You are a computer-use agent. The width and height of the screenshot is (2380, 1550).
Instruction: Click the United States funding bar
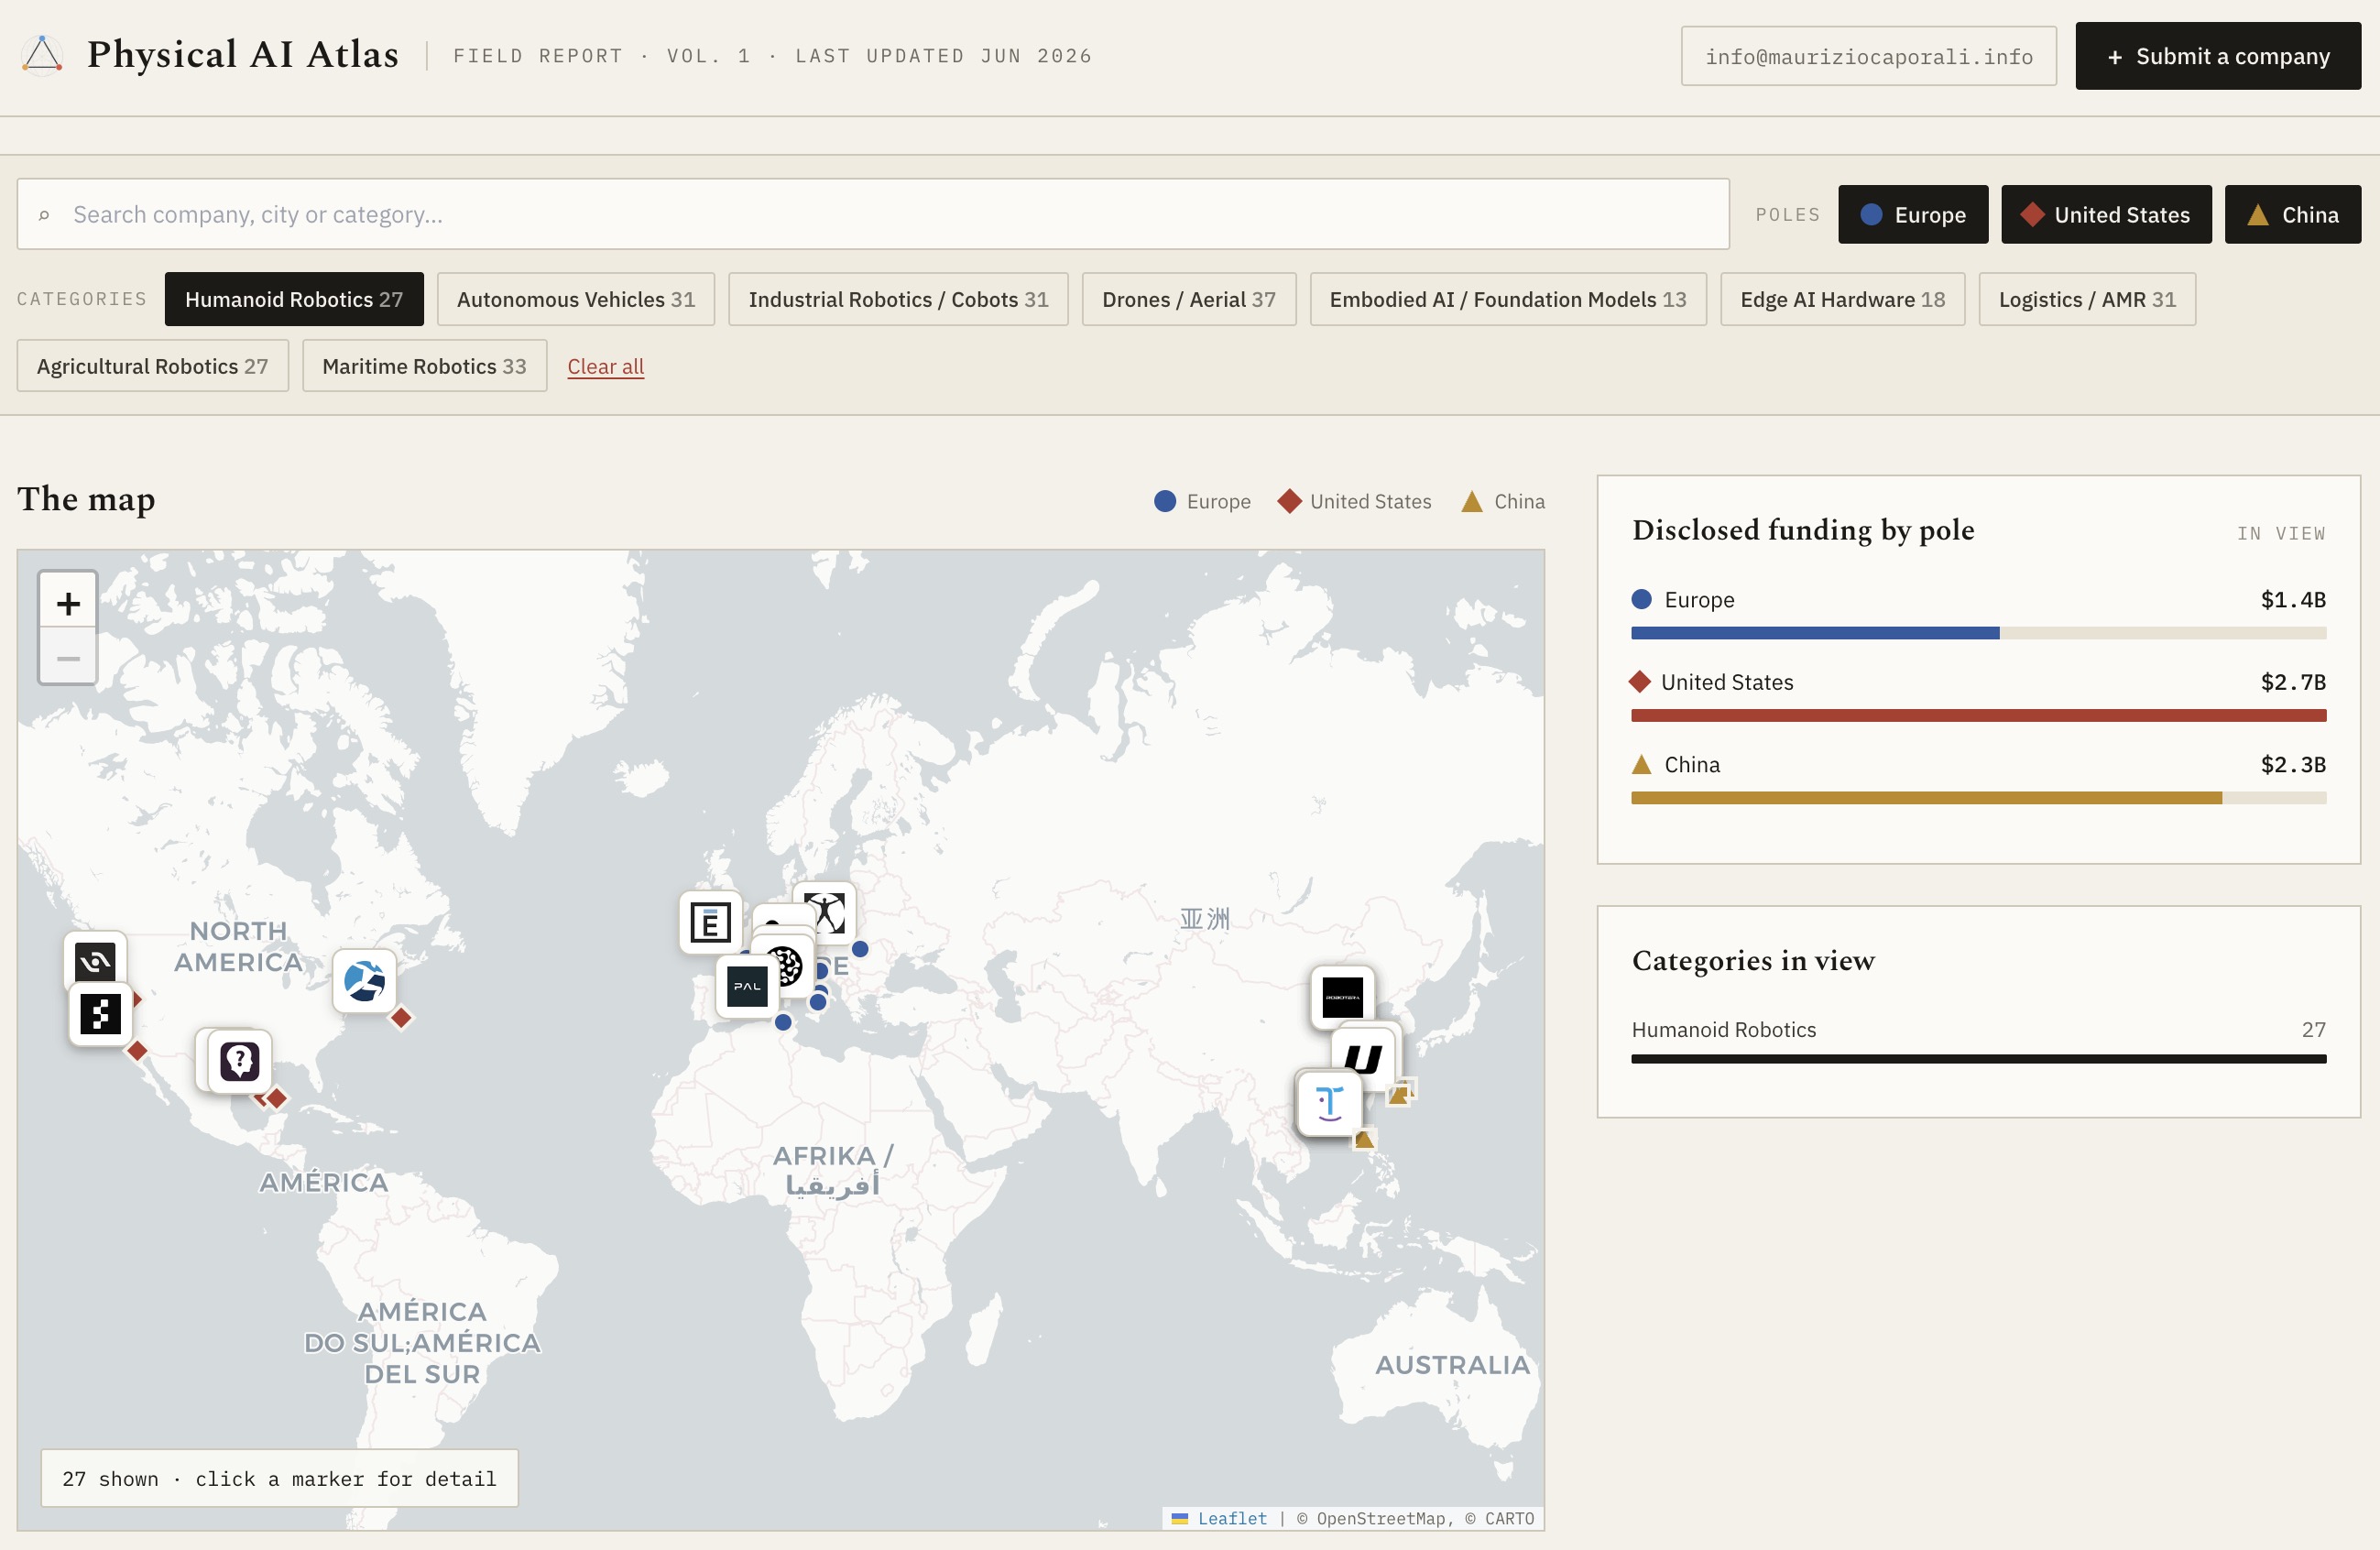1978,716
